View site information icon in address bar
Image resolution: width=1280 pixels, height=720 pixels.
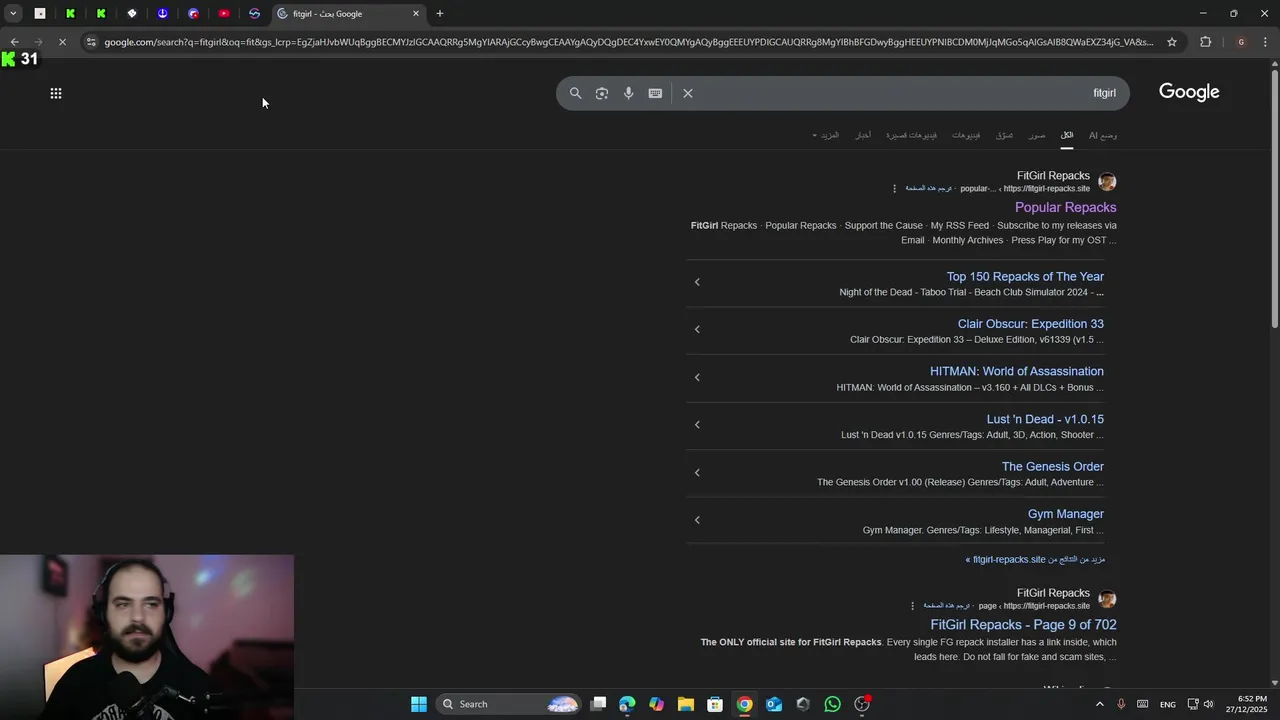[91, 42]
